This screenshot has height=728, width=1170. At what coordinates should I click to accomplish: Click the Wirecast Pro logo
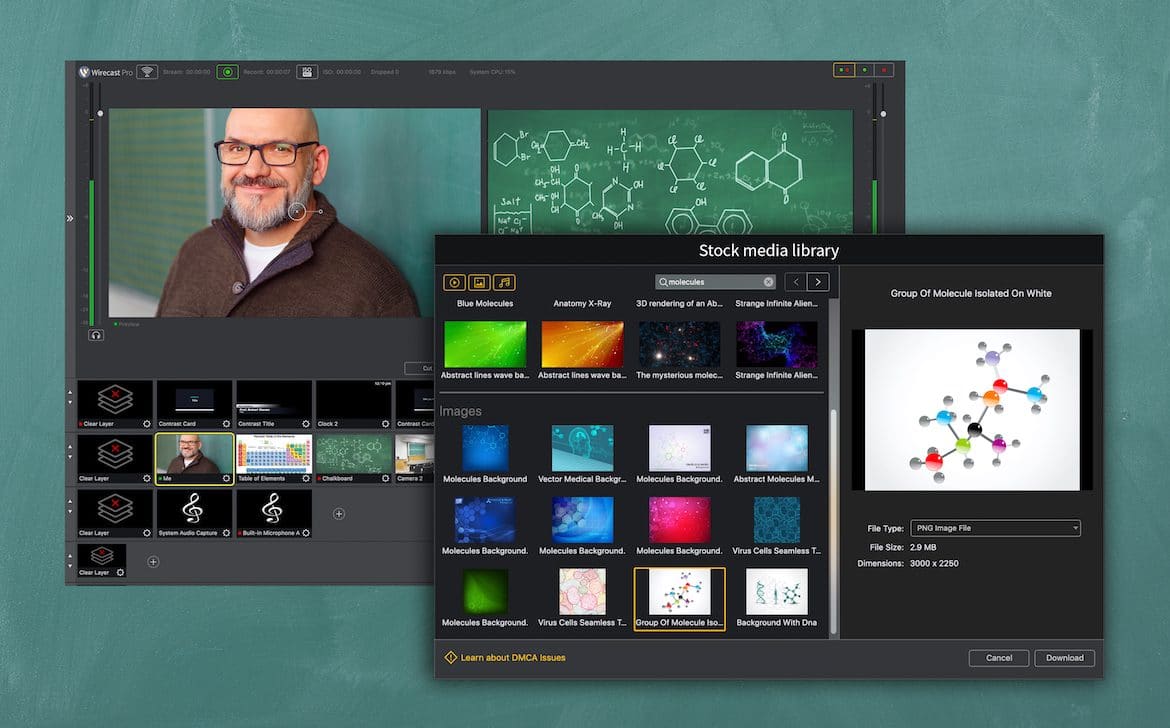point(105,72)
